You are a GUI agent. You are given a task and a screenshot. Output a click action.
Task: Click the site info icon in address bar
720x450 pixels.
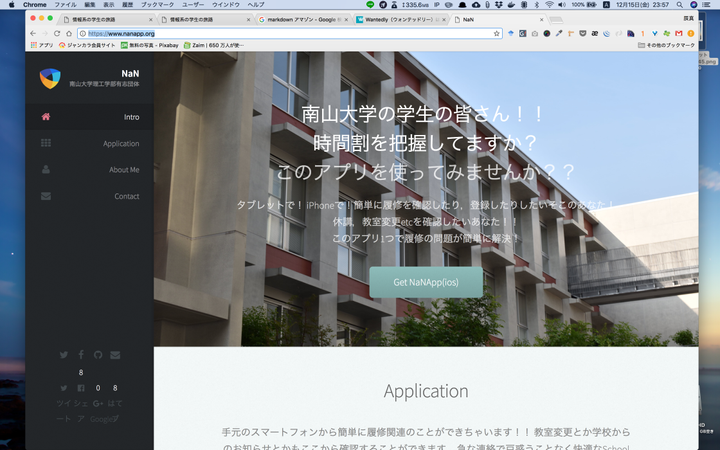pyautogui.click(x=83, y=34)
